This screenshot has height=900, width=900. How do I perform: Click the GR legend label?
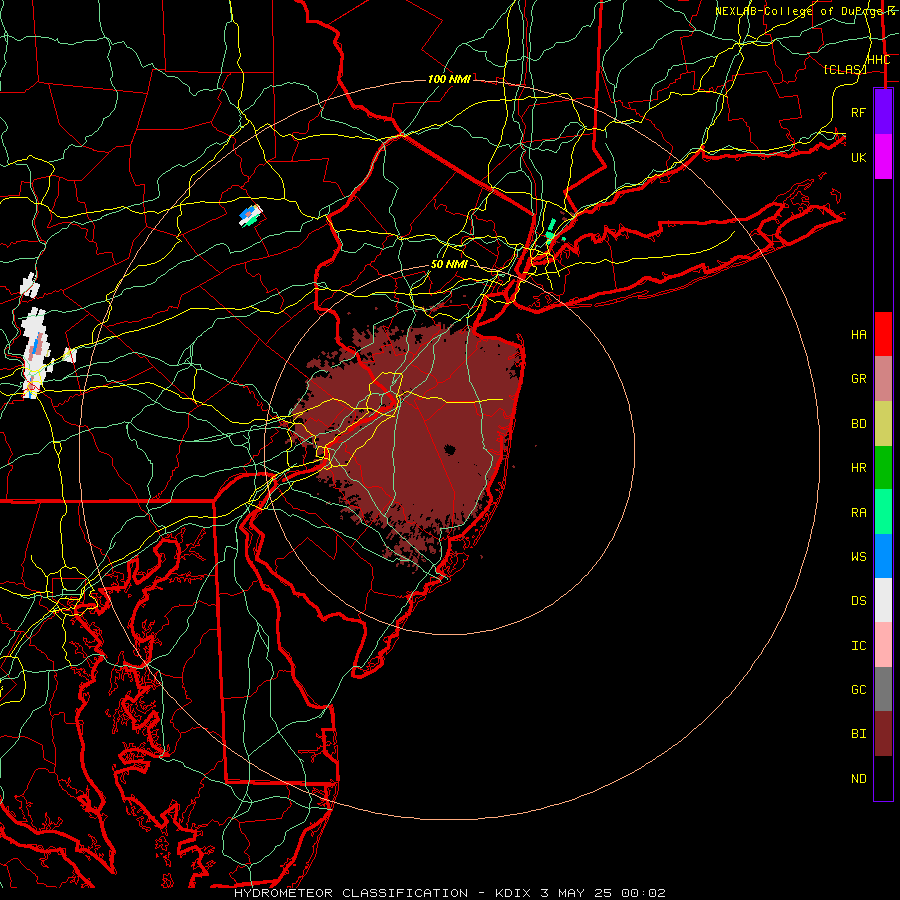(x=859, y=379)
